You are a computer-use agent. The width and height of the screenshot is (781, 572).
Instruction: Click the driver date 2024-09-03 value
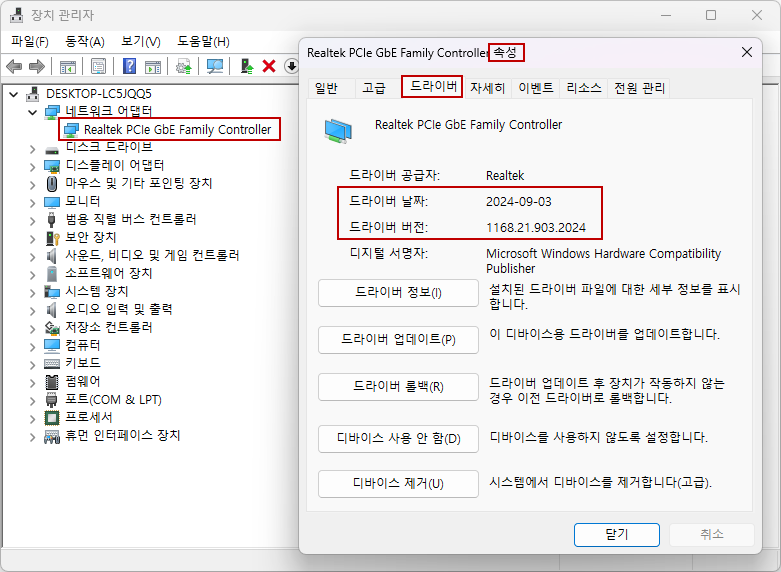coord(519,202)
